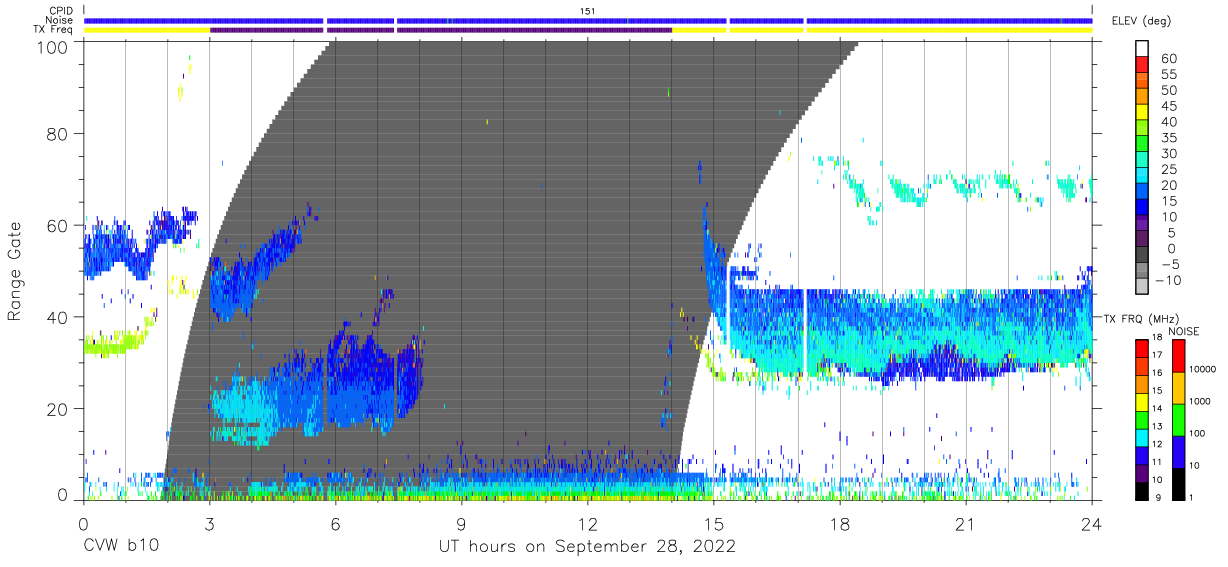Click the 100 tick on the Range Gate axis
1228x567 pixels.
[x=52, y=46]
